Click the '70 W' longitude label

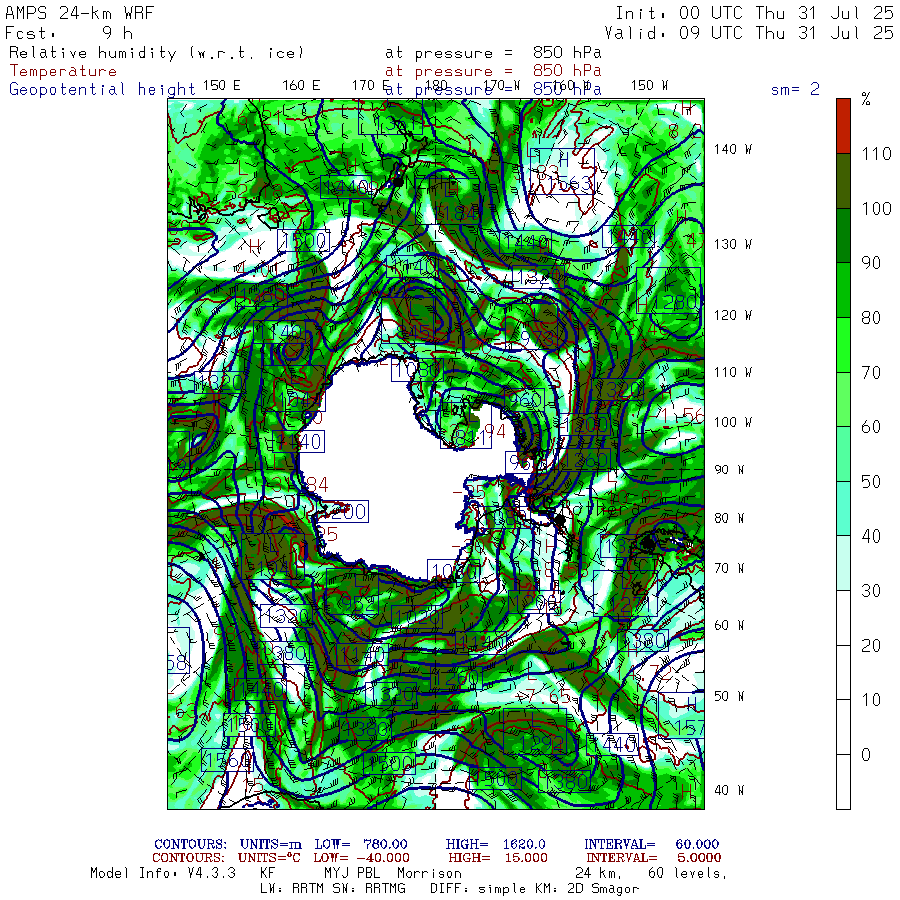point(729,568)
